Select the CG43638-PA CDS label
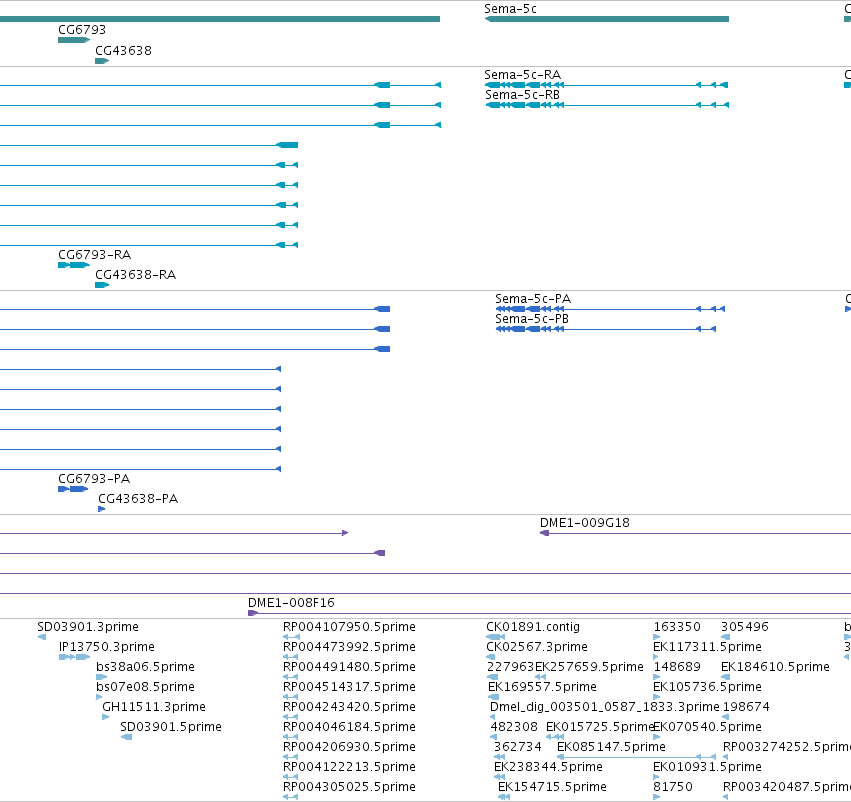 tap(138, 499)
